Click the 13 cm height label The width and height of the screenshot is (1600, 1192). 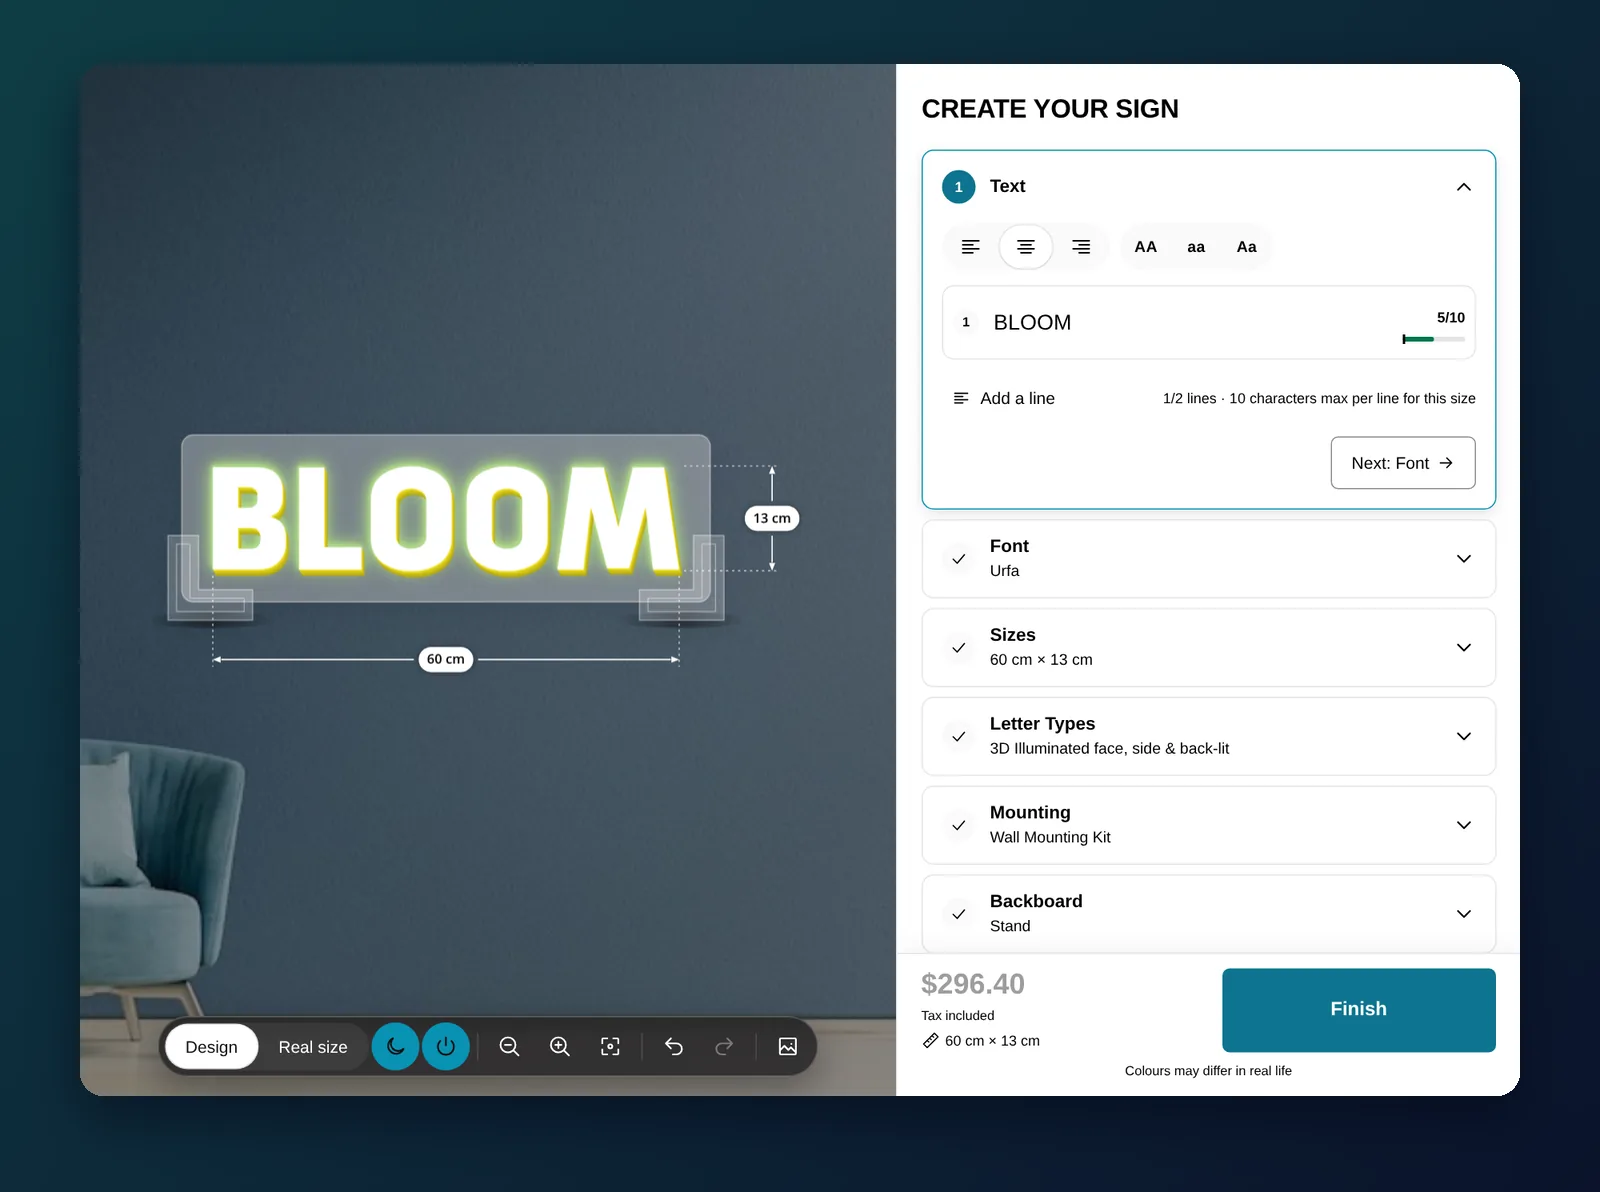[x=772, y=518]
